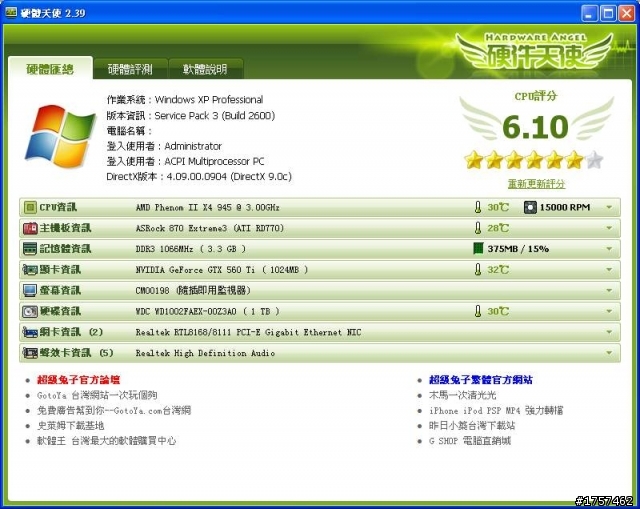Click the CPU thermometer icon next to 30℃
The height and width of the screenshot is (509, 640).
(x=478, y=207)
